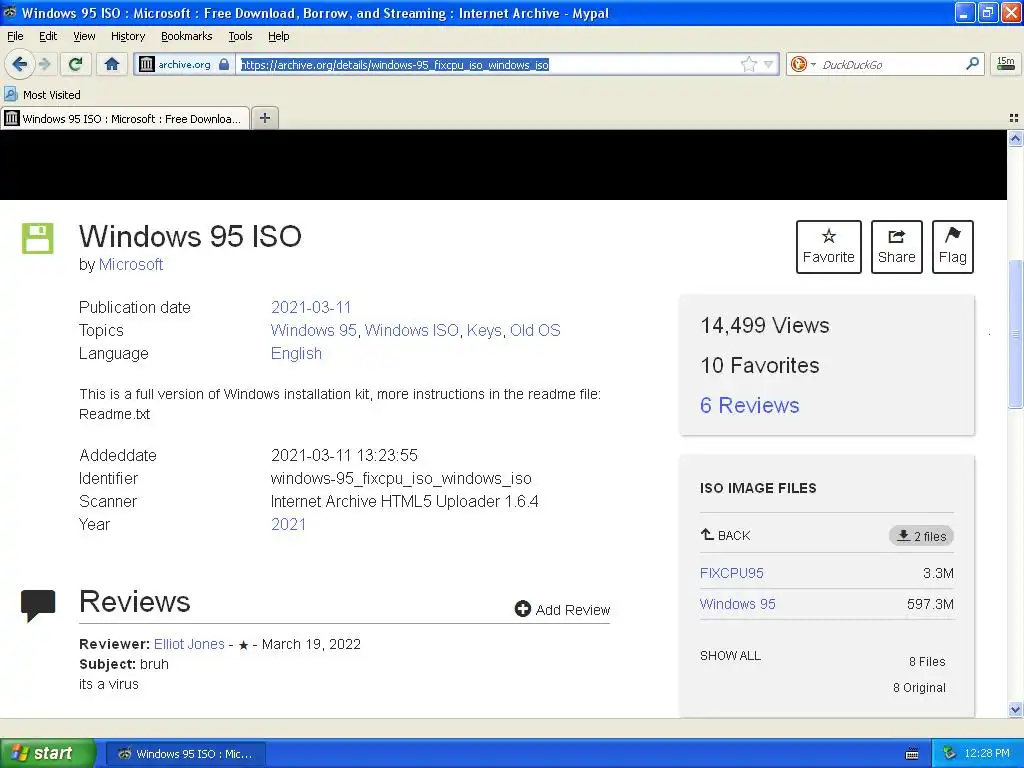Viewport: 1024px width, 768px height.
Task: Click the keyboard icon in system tray
Action: point(912,754)
